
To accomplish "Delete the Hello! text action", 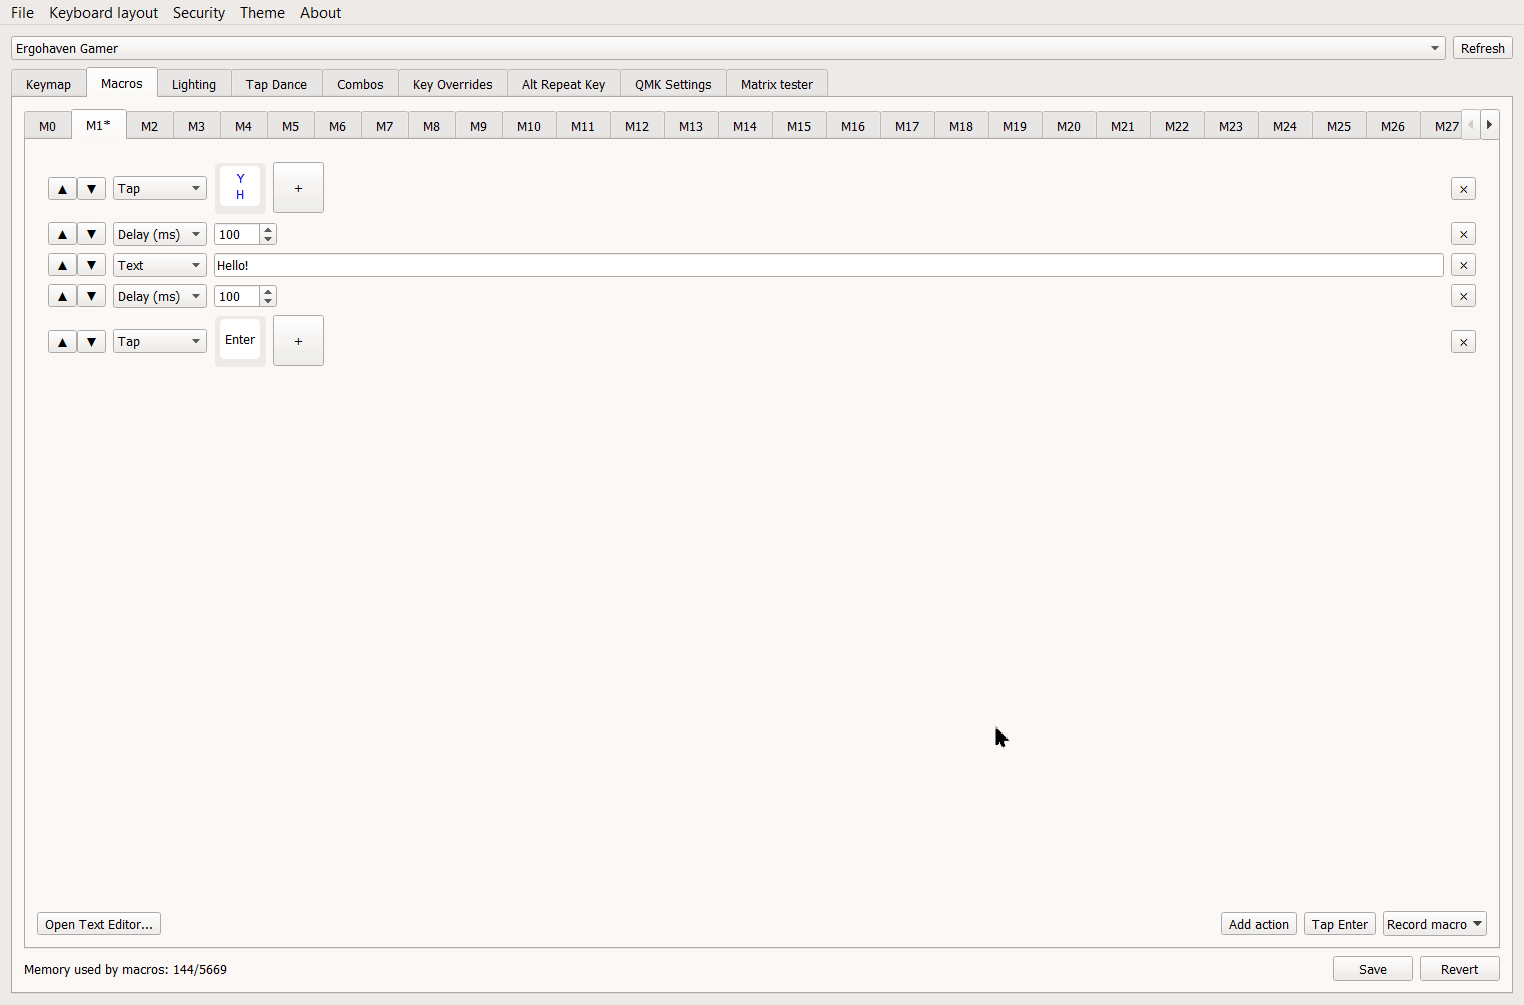I will [x=1463, y=266].
